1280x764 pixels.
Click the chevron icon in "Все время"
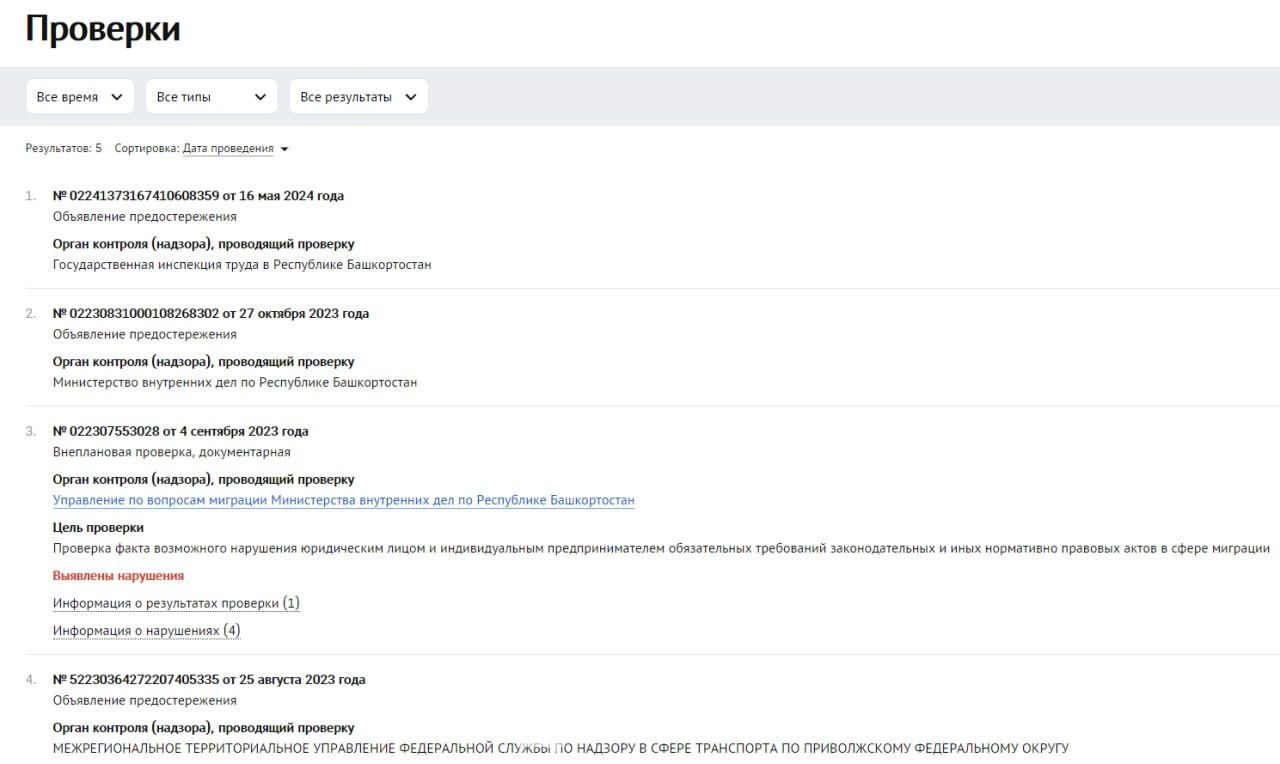point(117,97)
